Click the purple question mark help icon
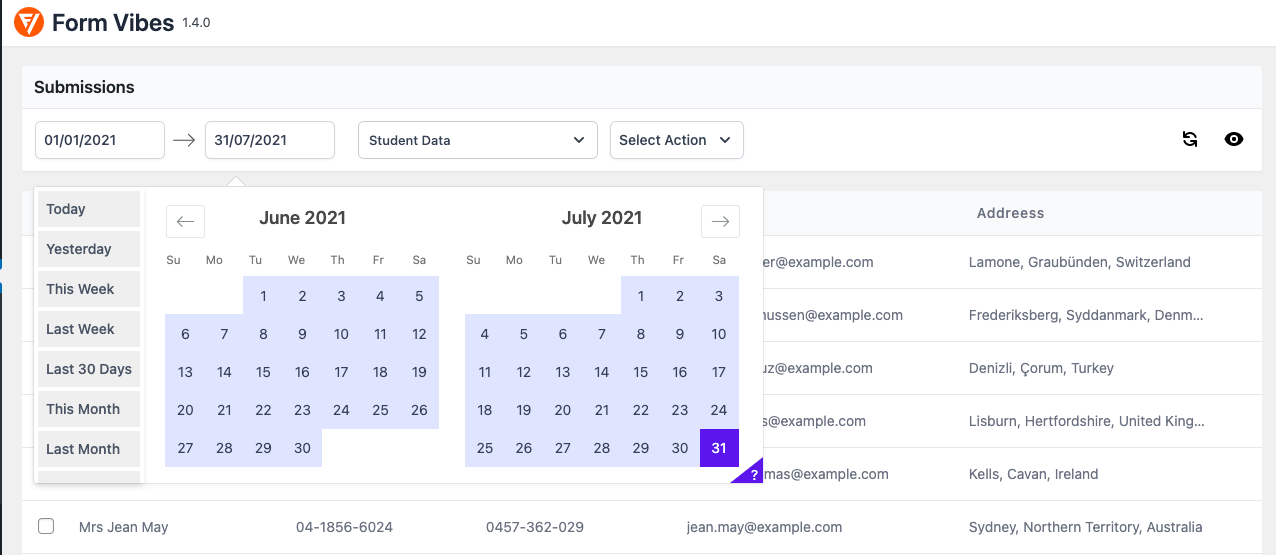Screen dimensions: 1276x555 pos(754,475)
